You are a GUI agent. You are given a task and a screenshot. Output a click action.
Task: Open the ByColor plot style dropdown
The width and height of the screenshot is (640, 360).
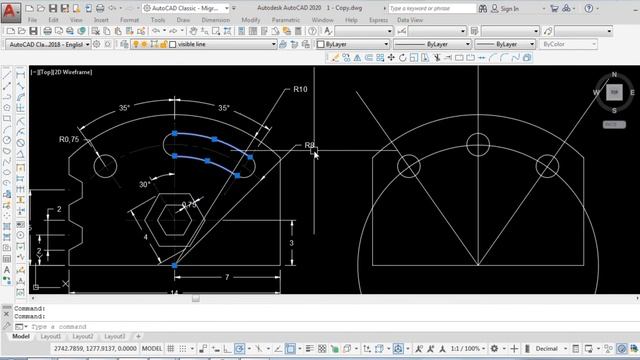[x=569, y=44]
